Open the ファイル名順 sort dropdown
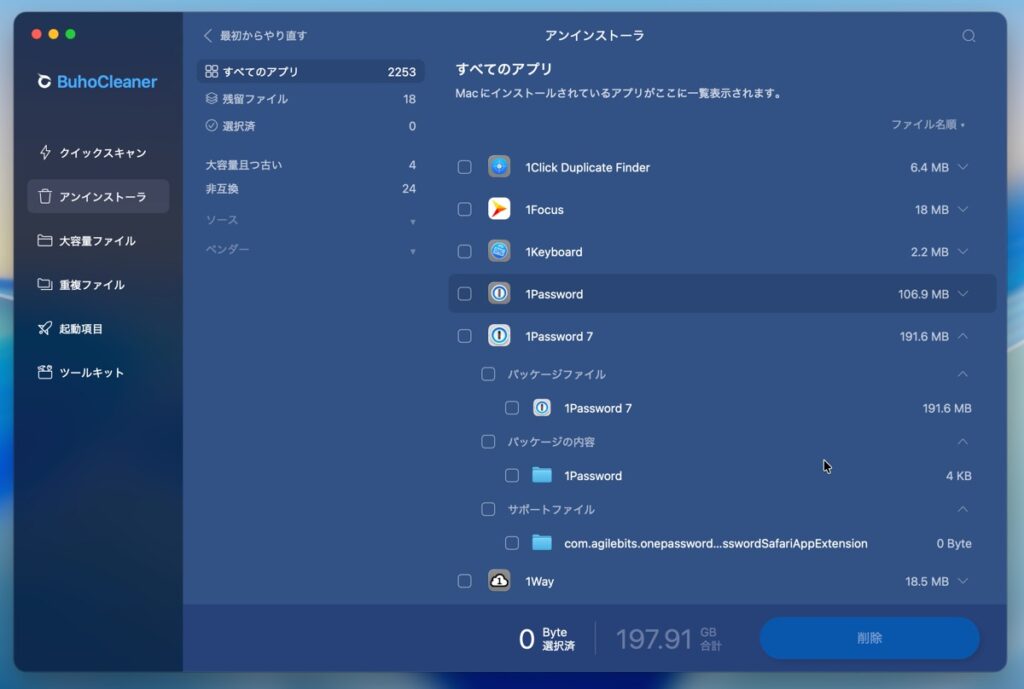The image size is (1024, 689). click(x=928, y=125)
